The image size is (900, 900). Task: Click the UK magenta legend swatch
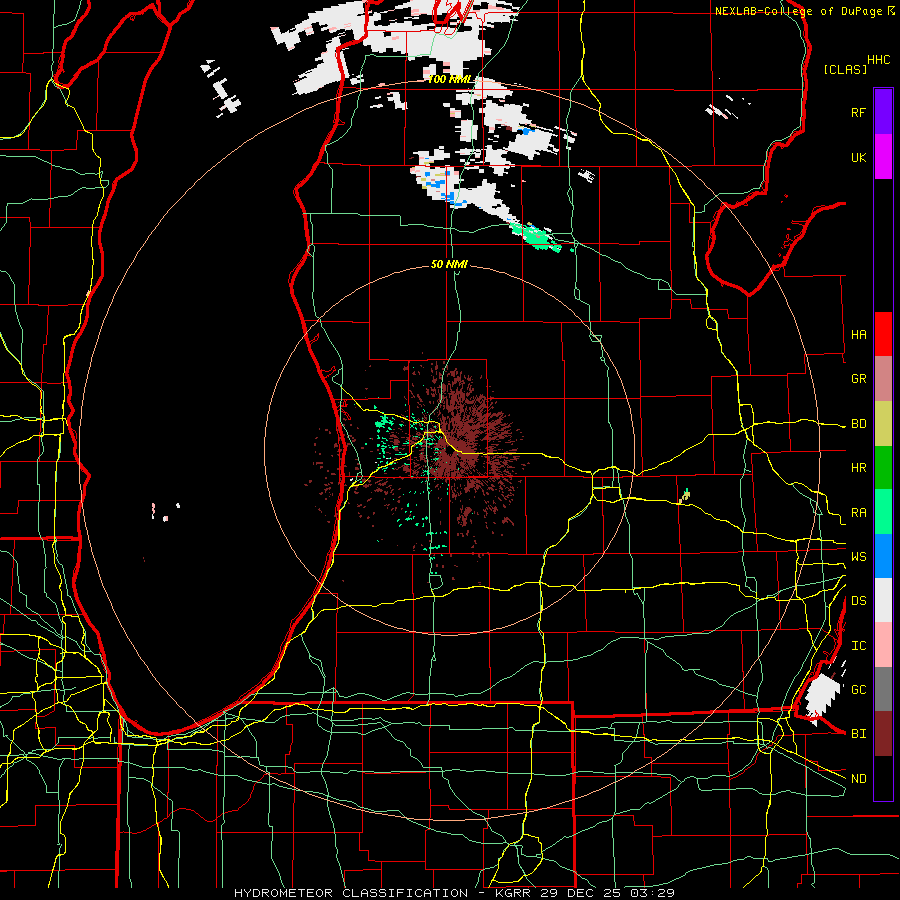point(883,157)
